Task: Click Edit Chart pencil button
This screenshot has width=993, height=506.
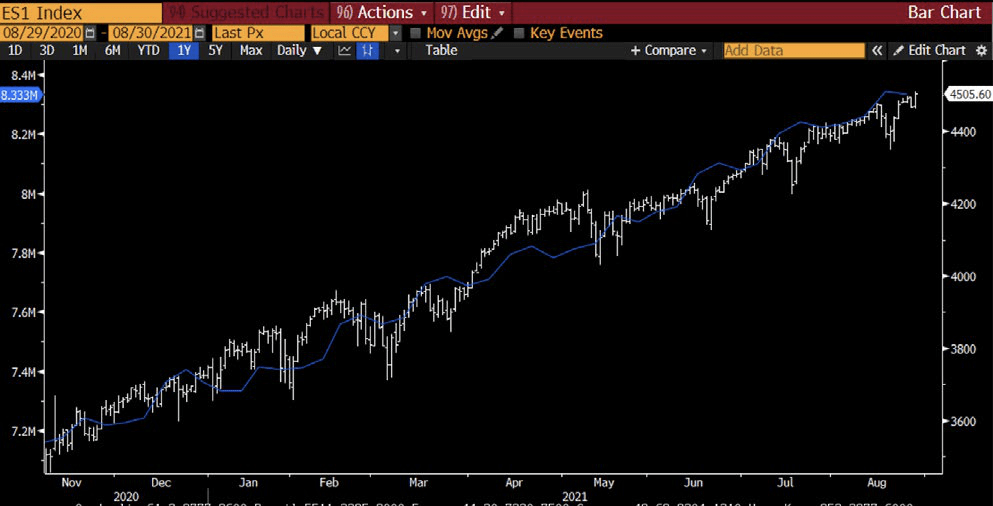Action: (929, 50)
